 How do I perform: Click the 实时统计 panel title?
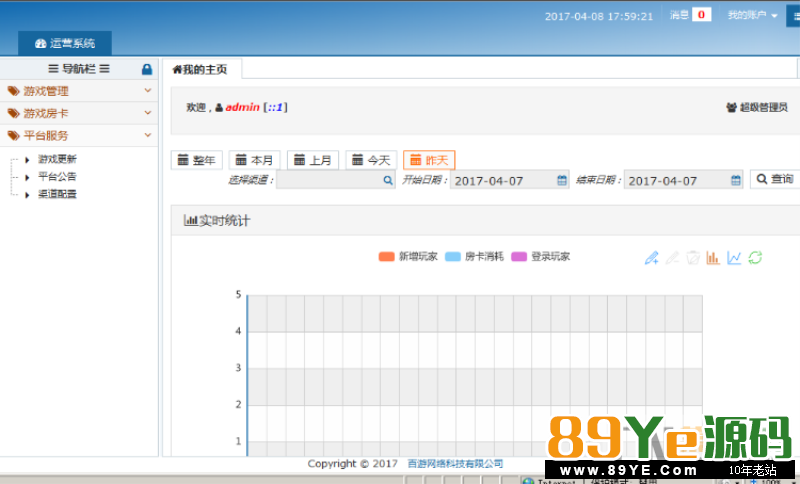point(217,221)
